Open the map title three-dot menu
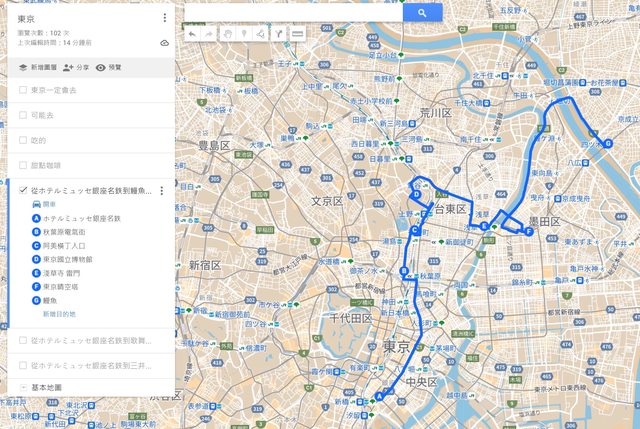 coord(164,18)
